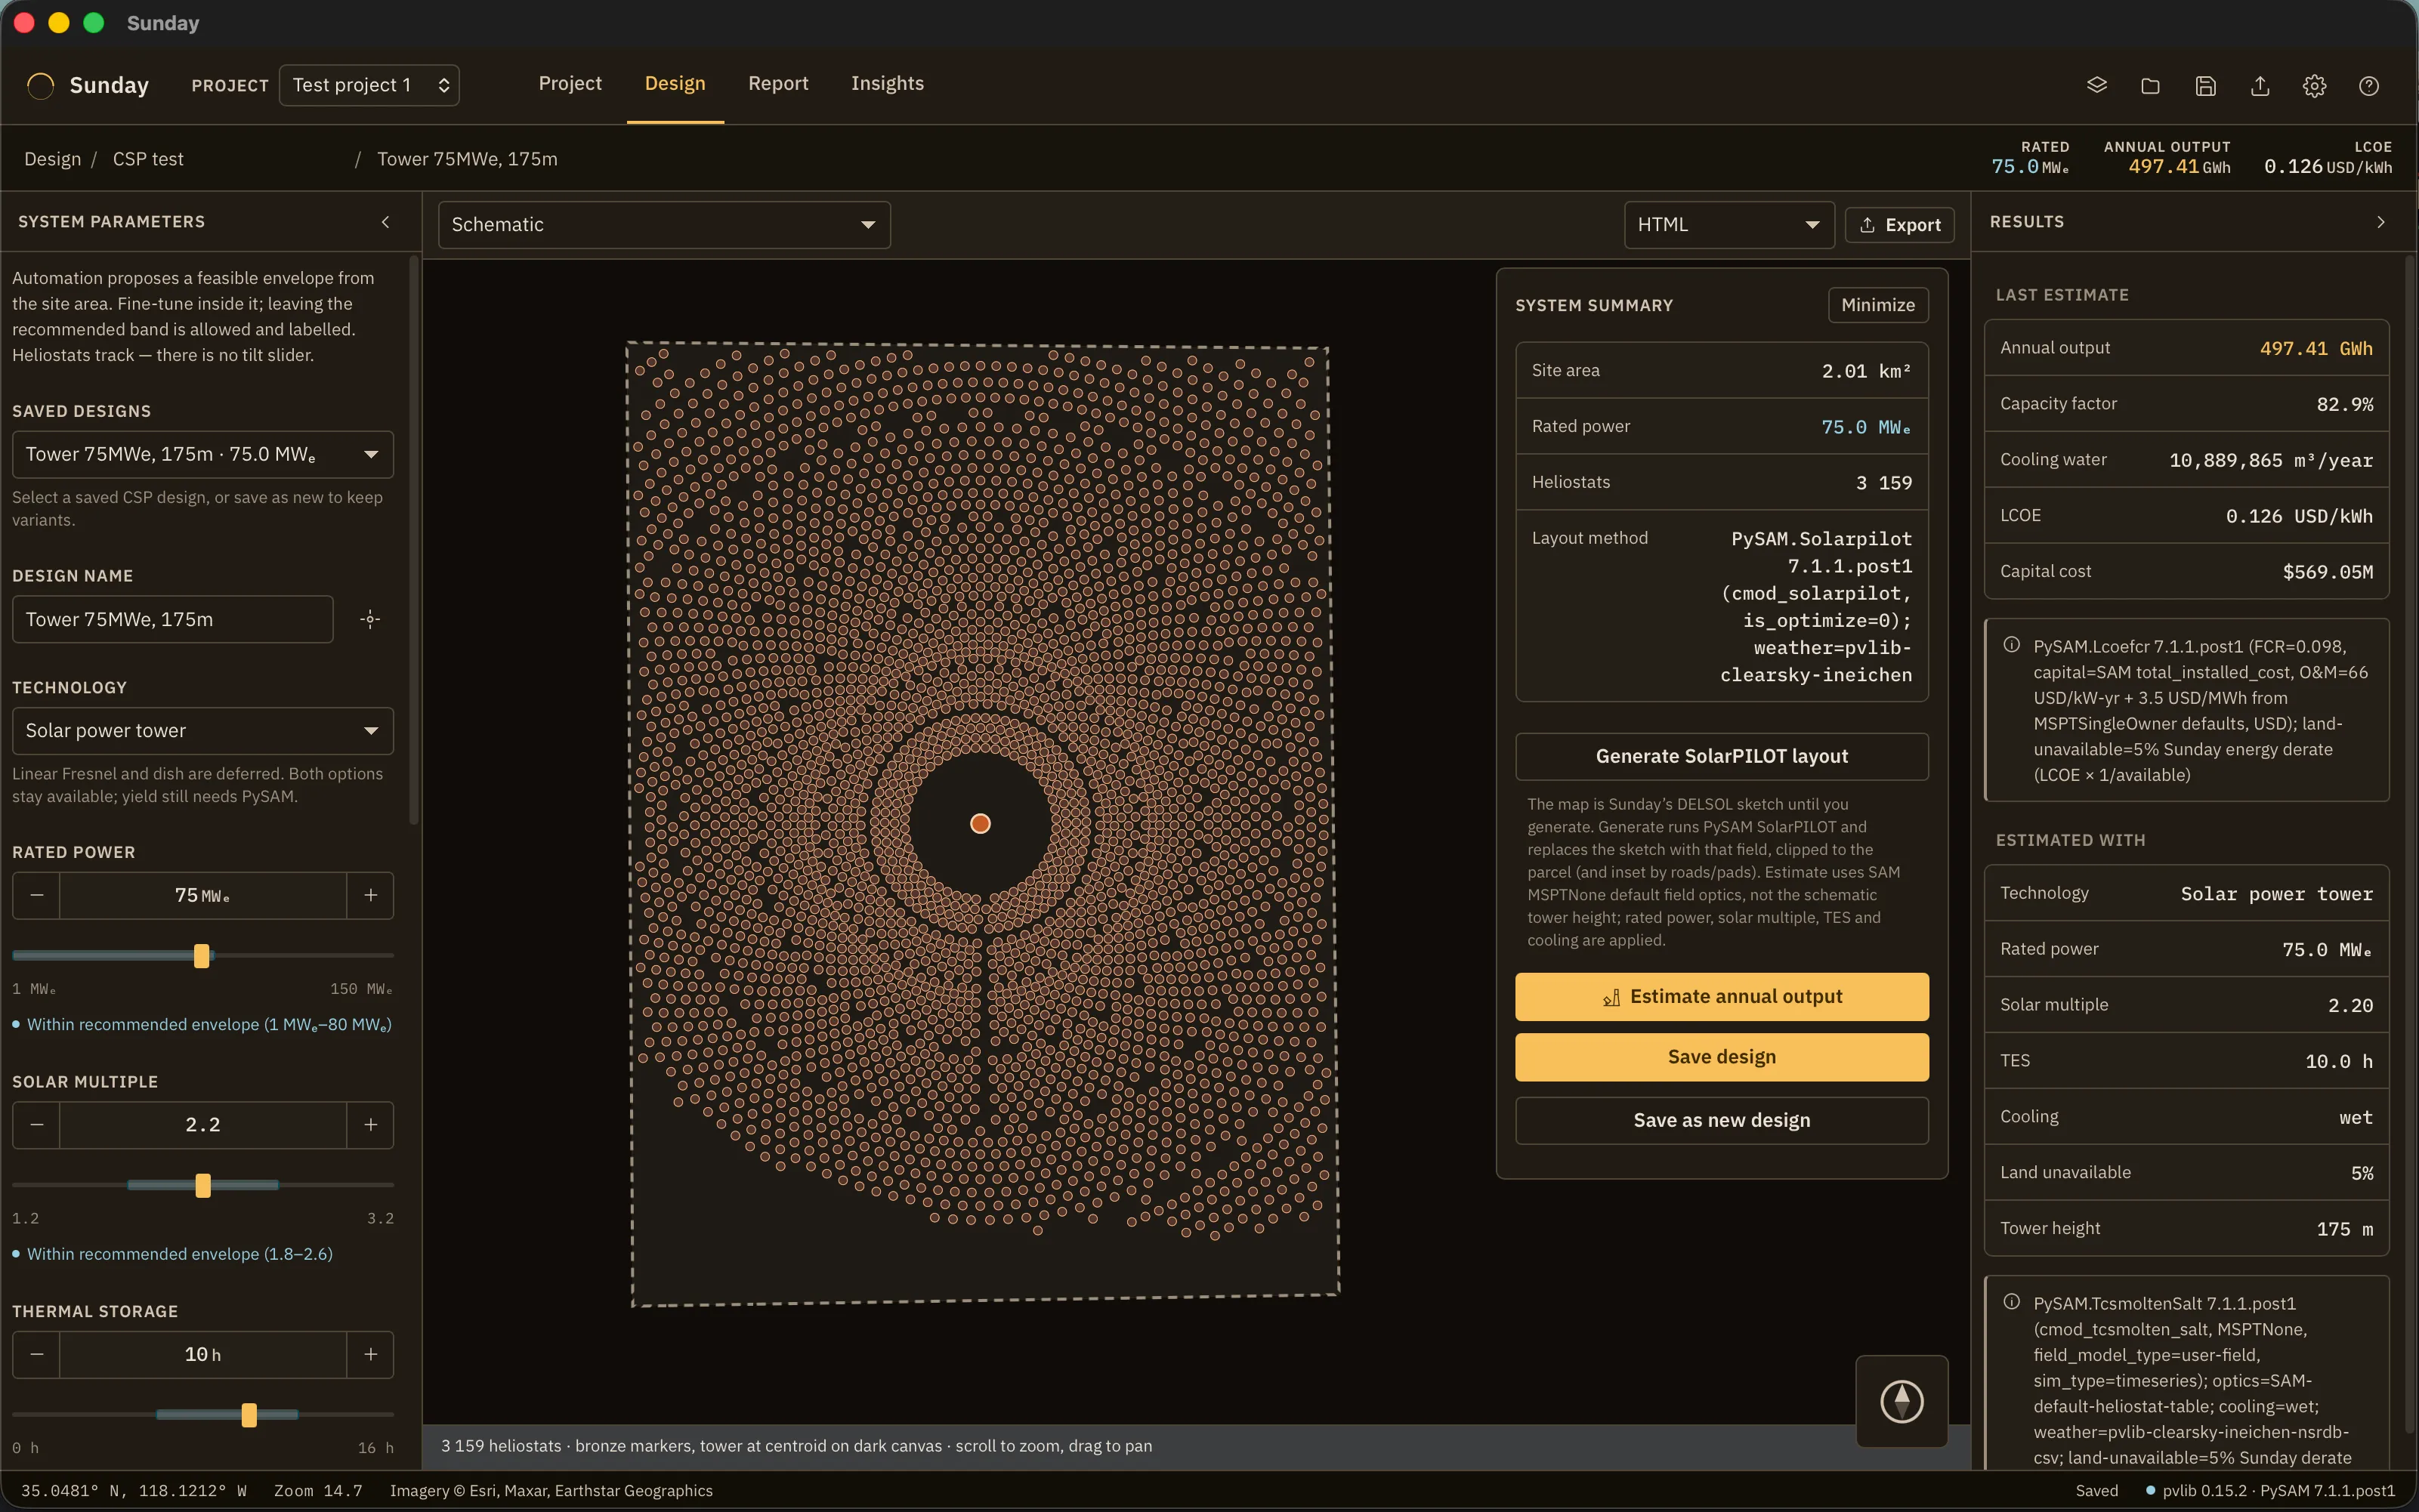Viewport: 2419px width, 1512px height.
Task: Collapse the System Parameters panel
Action: 386,222
